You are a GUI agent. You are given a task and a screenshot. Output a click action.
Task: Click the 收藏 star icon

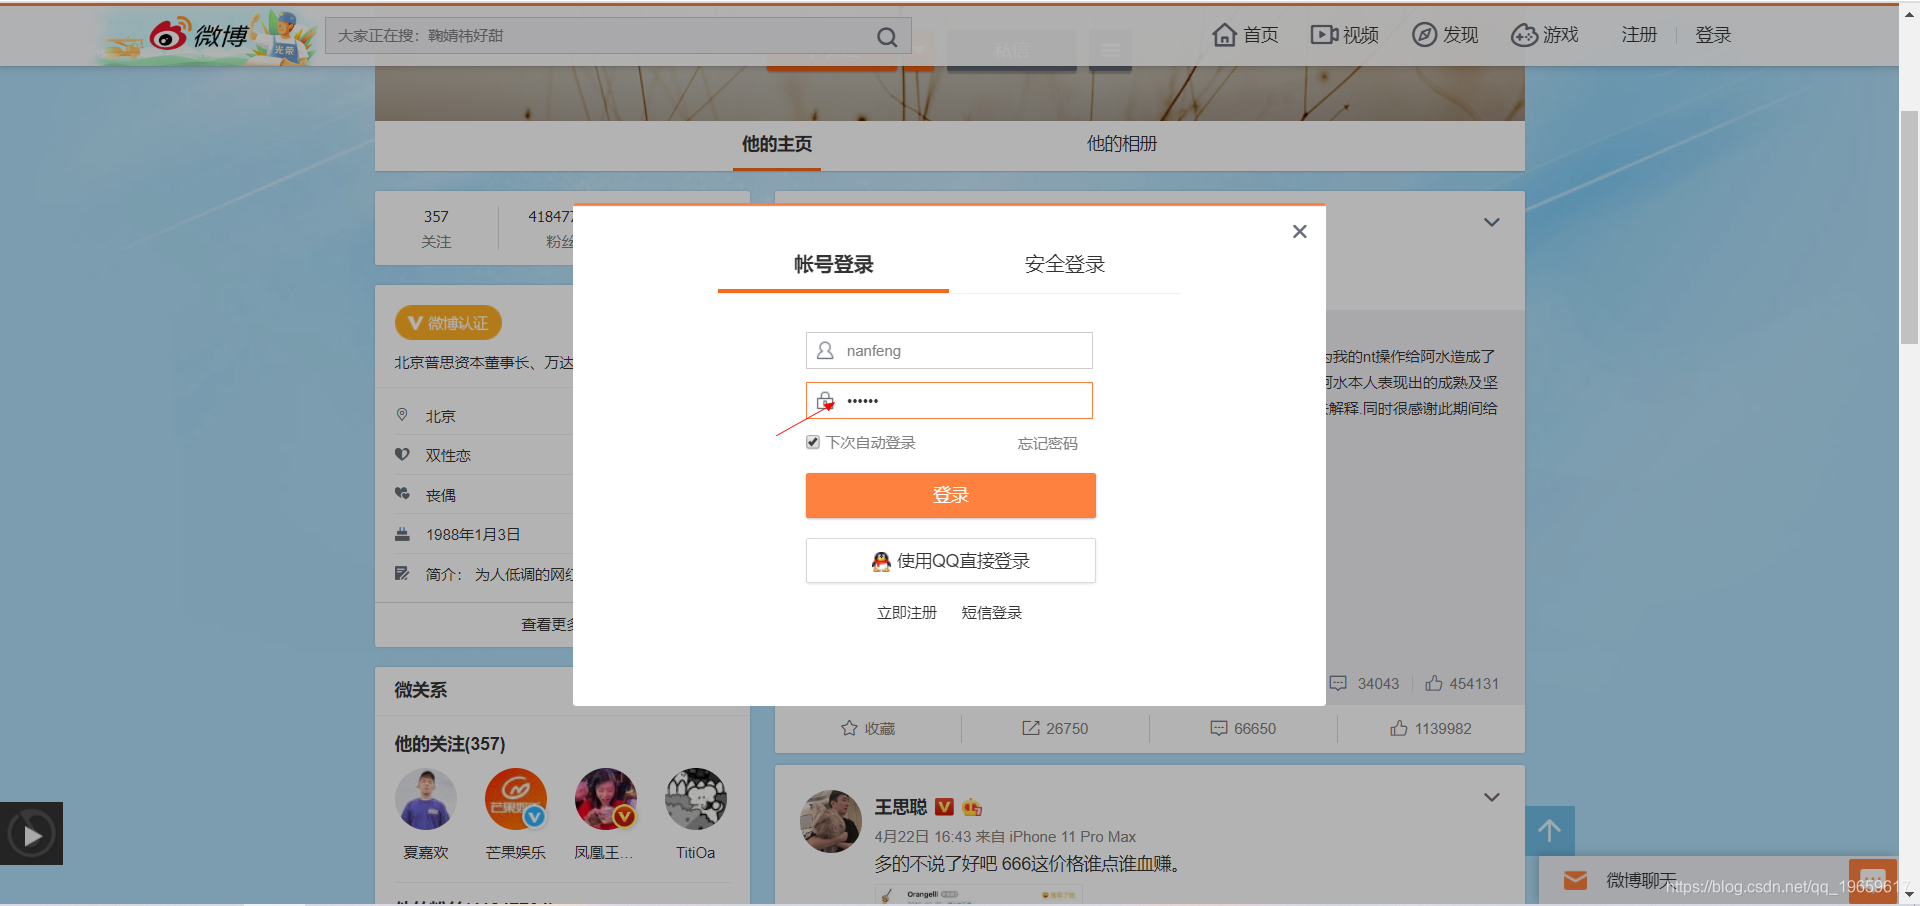[x=849, y=728]
